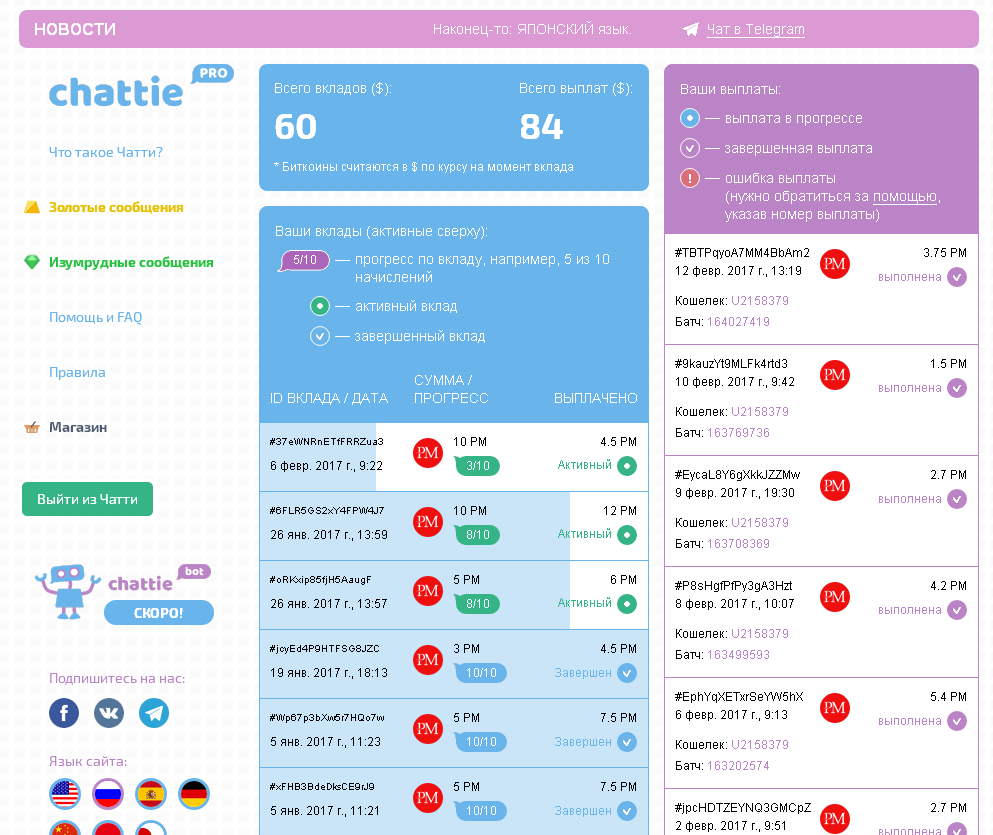
Task: Open the Telegram subscribe icon
Action: pyautogui.click(x=154, y=713)
